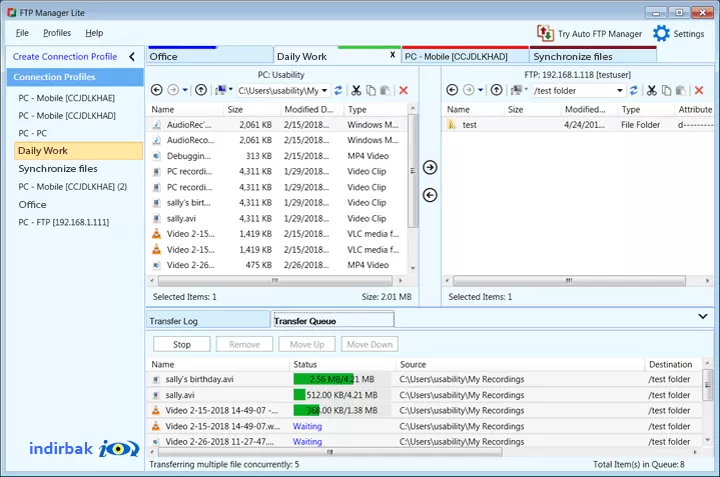Switch to the Transfer Log tab
Screen dimensions: 720x477
(x=208, y=321)
